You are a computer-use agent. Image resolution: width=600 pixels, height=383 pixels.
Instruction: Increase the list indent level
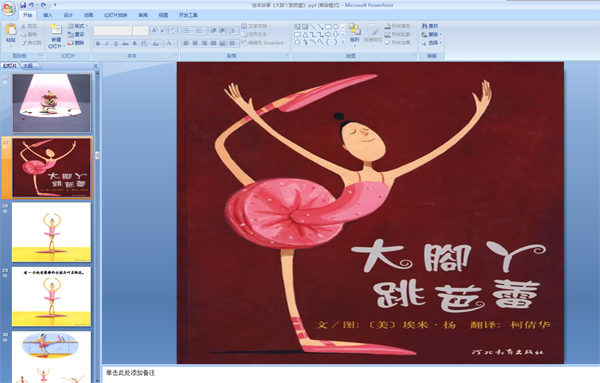[x=222, y=30]
